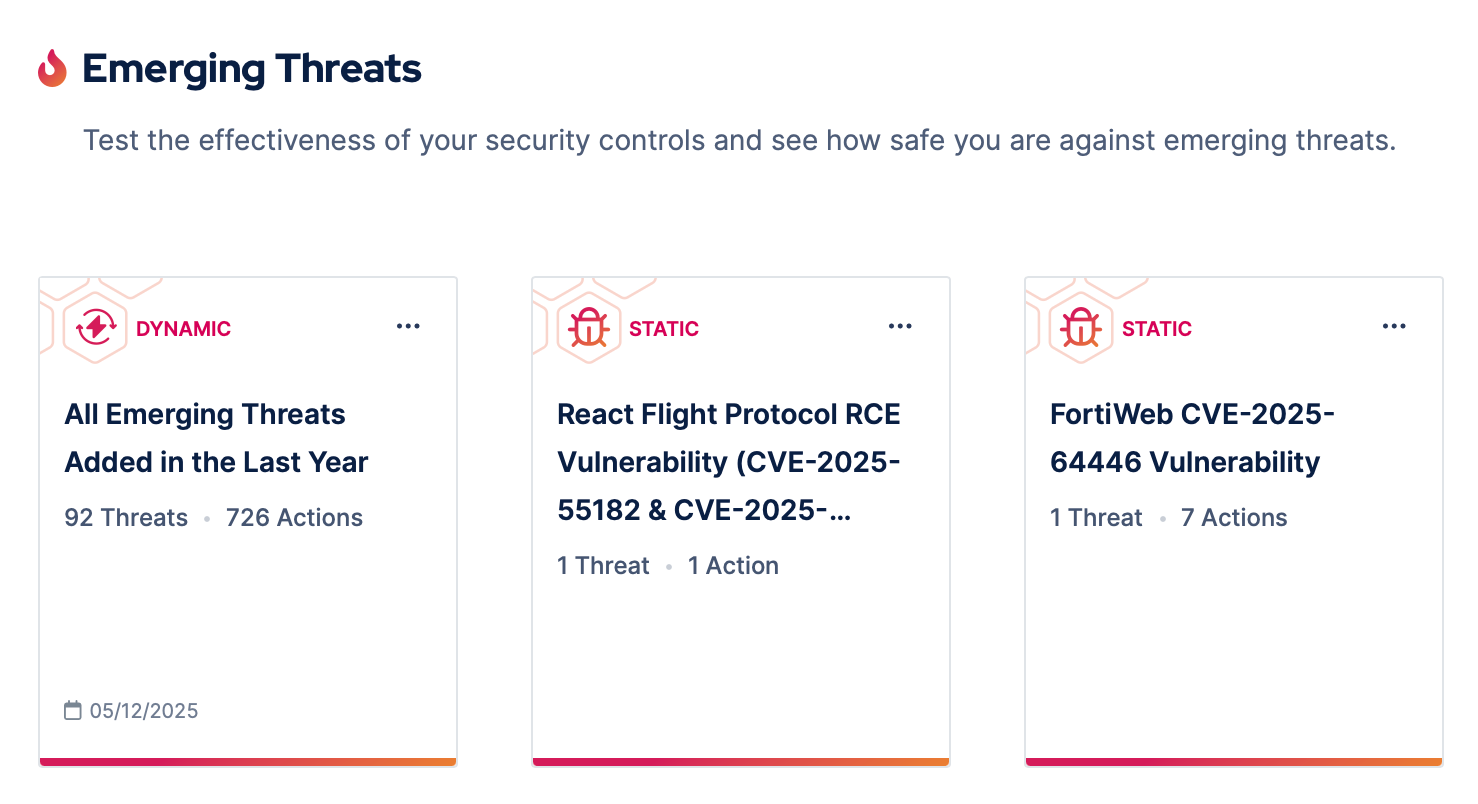The image size is (1478, 804).
Task: Open the three-dot menu on All Emerging Threats card
Action: [408, 327]
